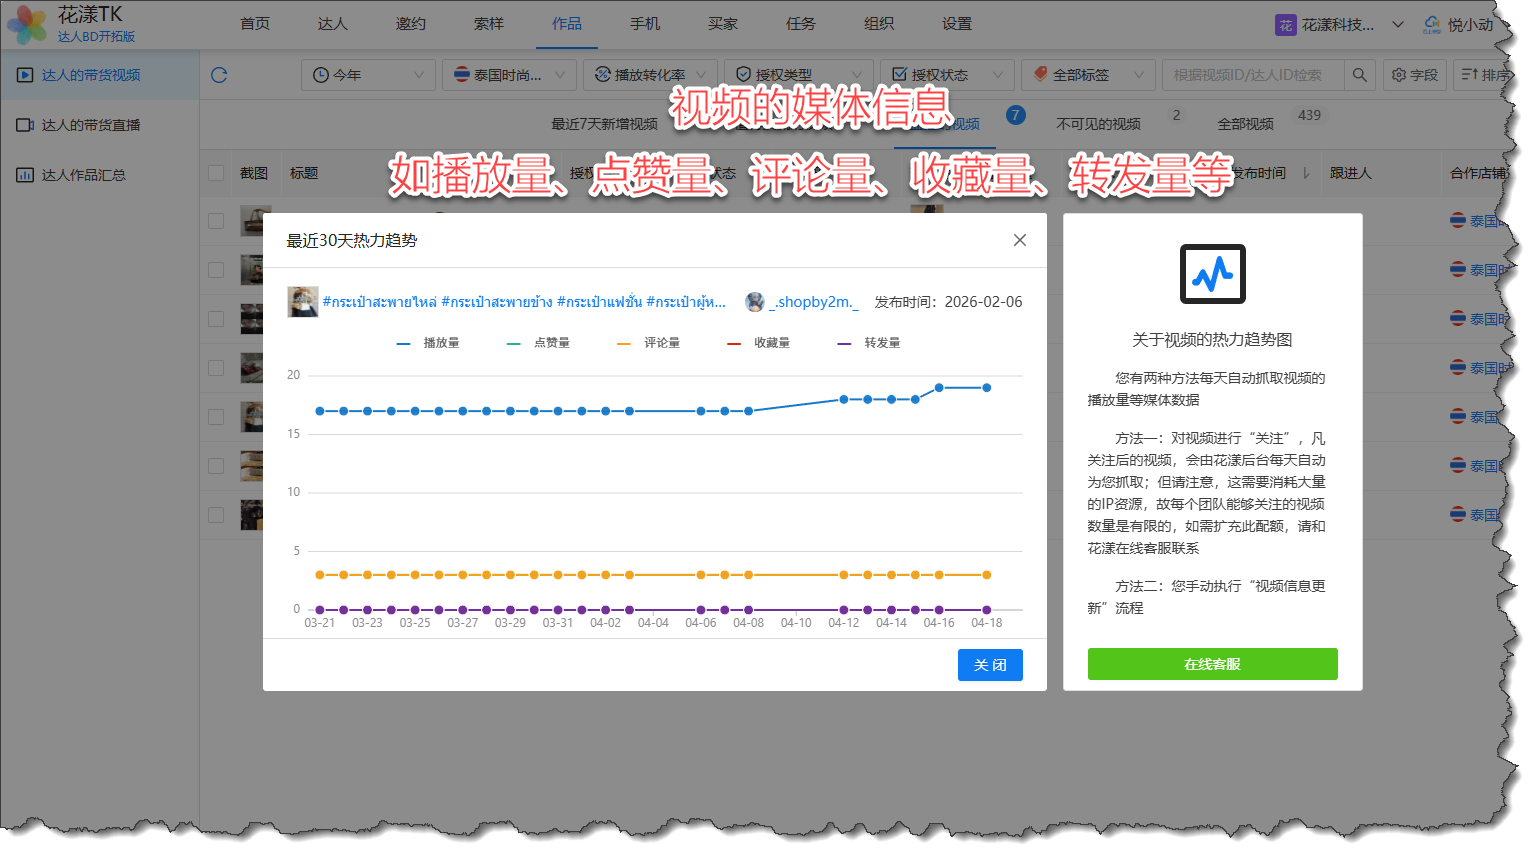Click the green 在线客服 button

[x=1212, y=664]
